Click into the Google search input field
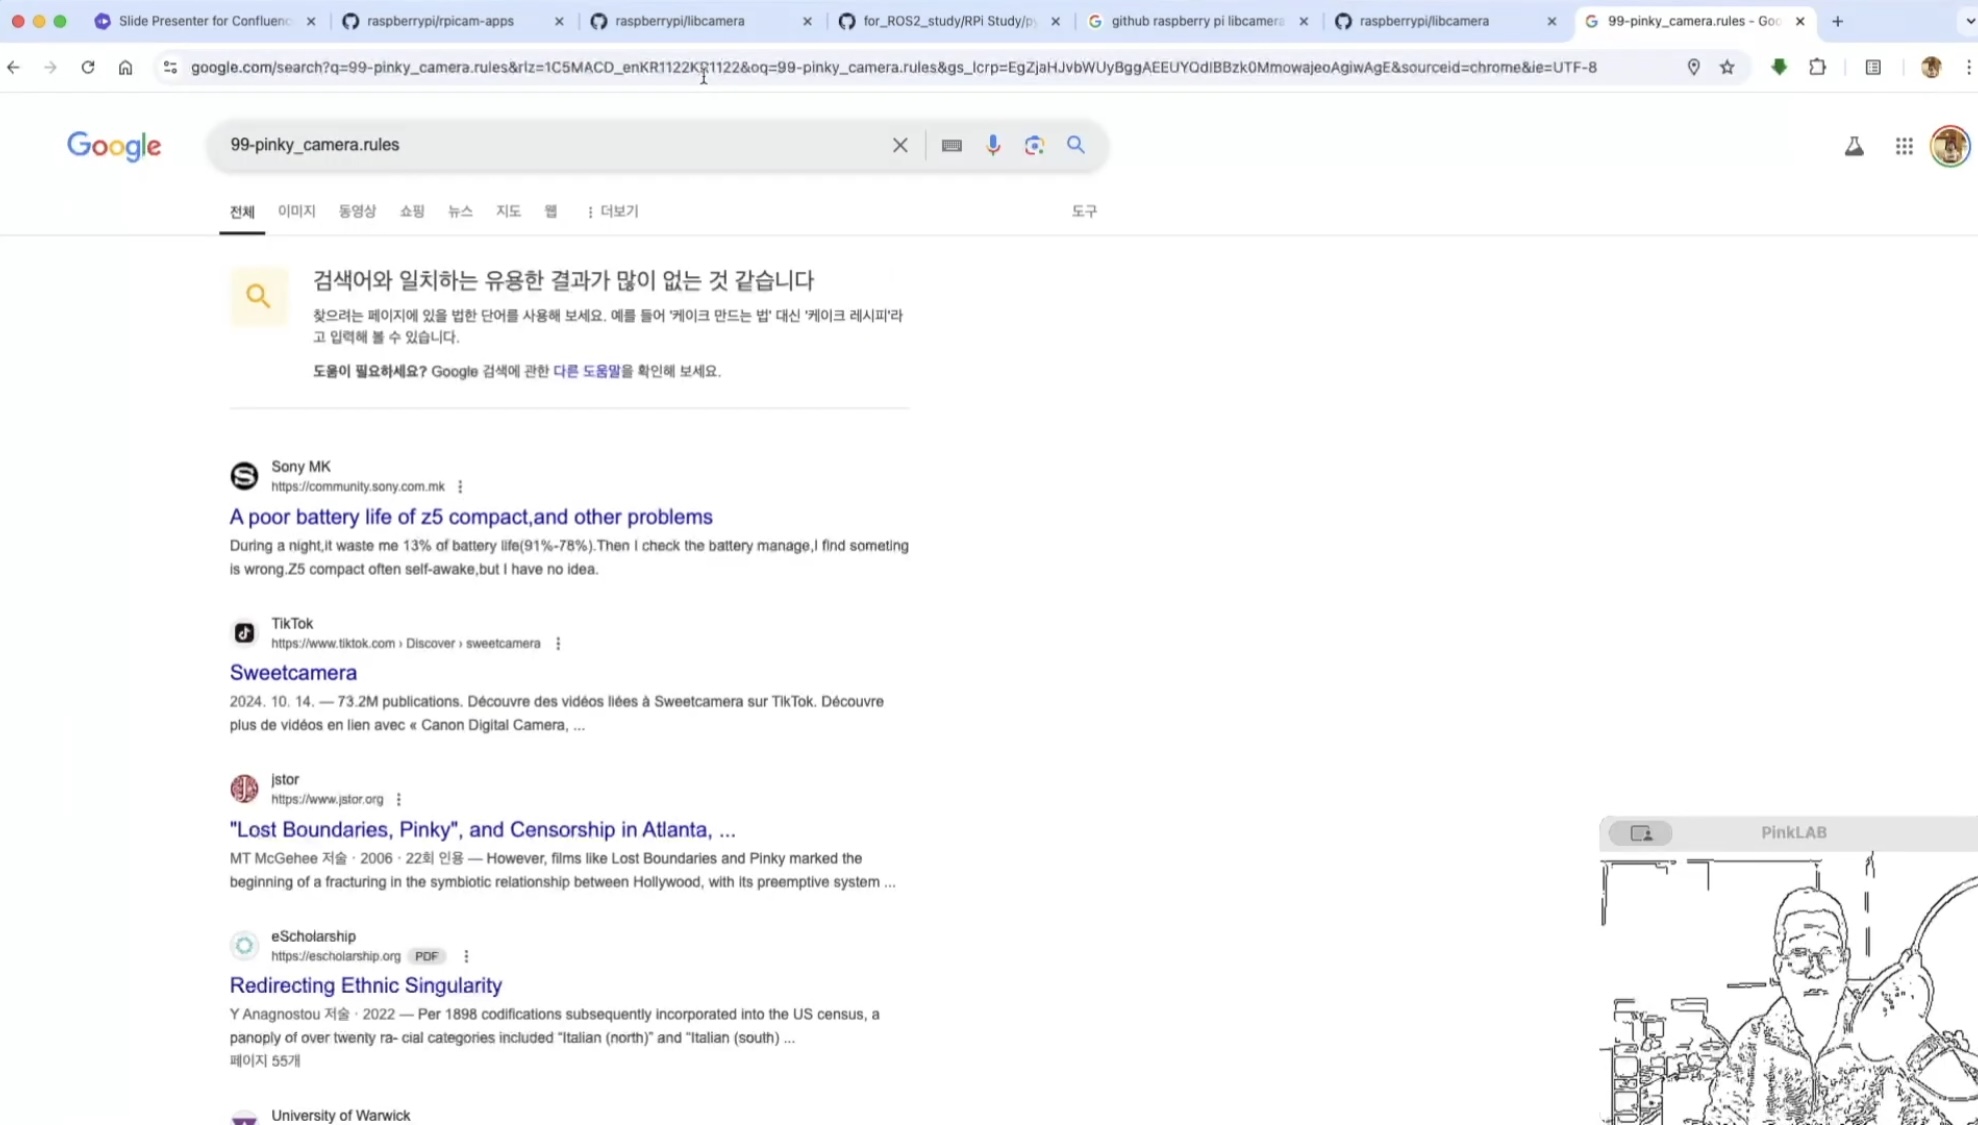 point(550,145)
